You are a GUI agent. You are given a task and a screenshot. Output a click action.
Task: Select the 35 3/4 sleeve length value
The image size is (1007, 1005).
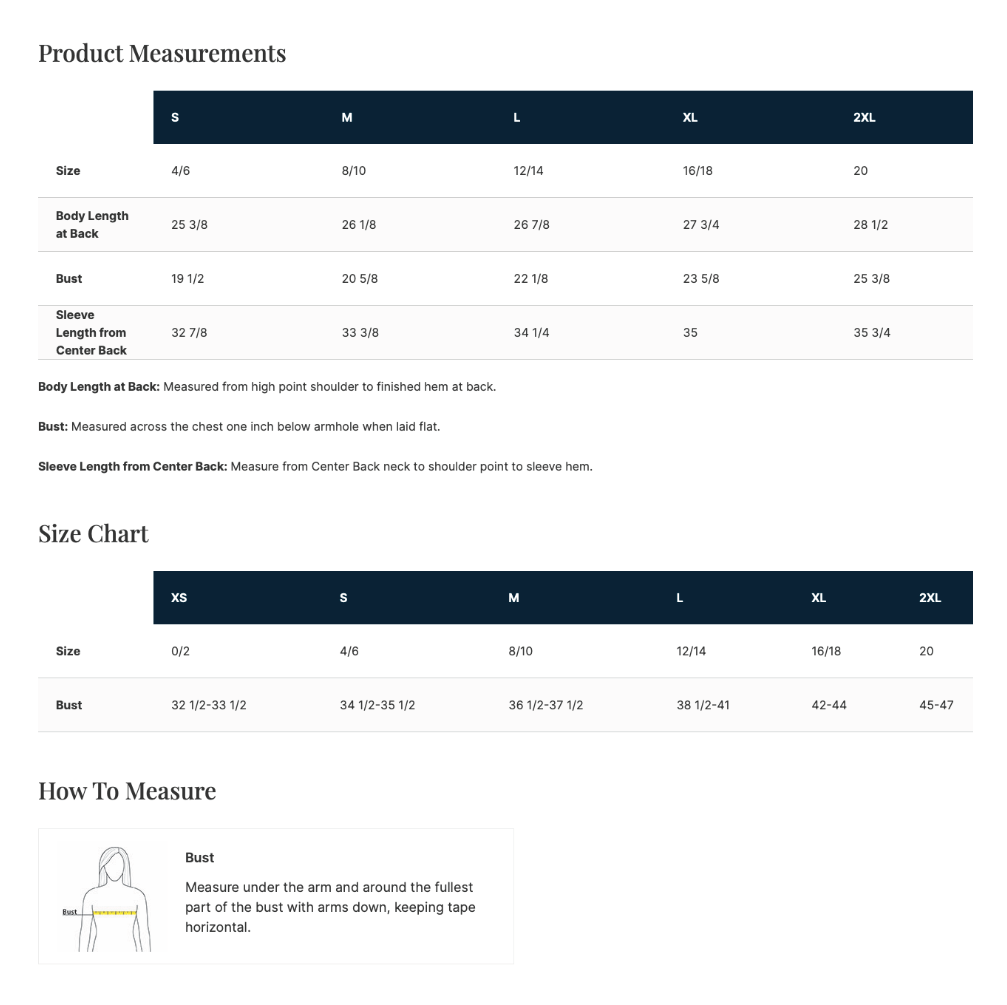[871, 333]
